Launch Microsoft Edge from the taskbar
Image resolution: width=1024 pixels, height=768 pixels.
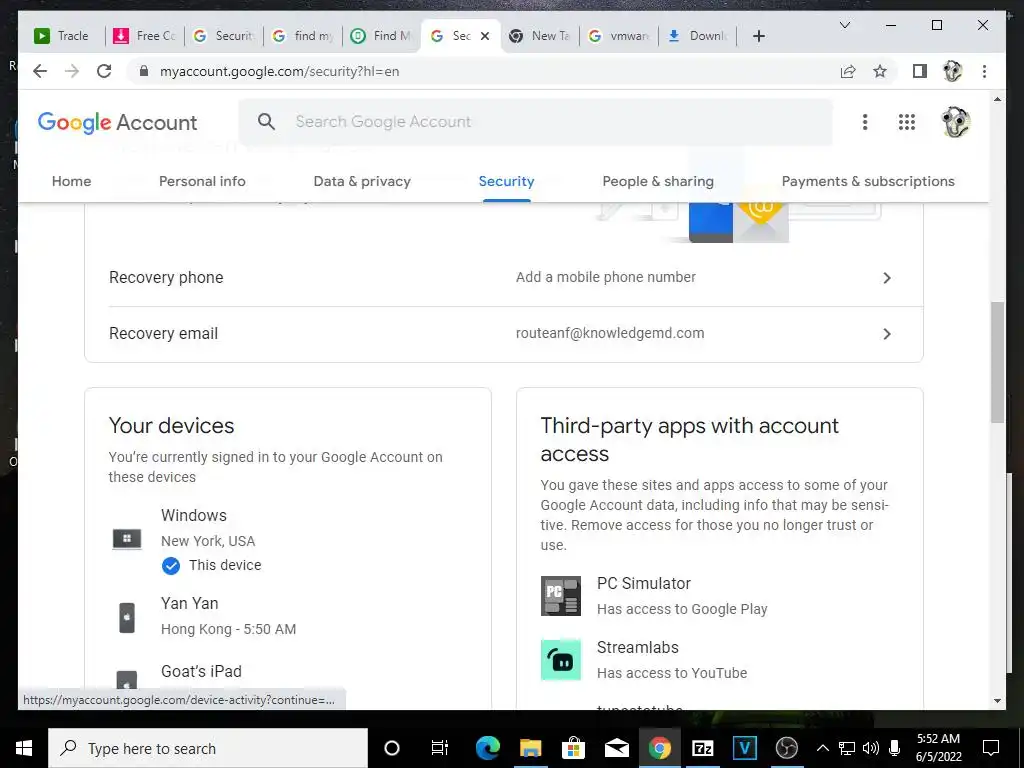(487, 748)
